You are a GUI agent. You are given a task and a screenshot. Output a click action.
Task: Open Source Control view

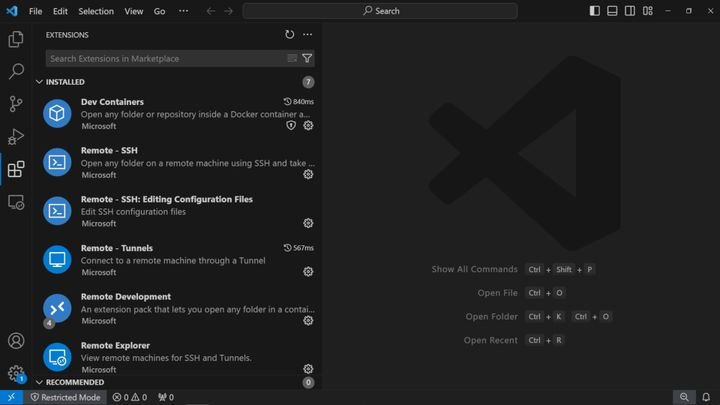[x=16, y=104]
